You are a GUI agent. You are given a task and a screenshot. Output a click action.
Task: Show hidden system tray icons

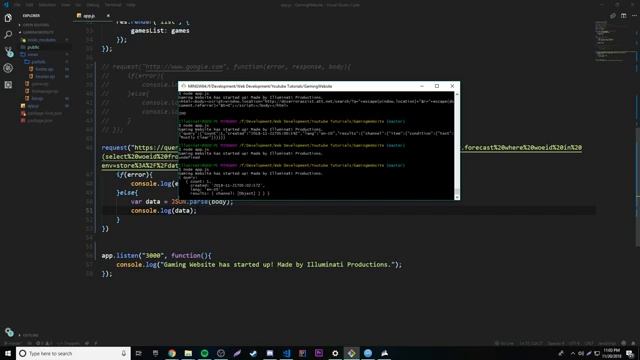point(573,353)
